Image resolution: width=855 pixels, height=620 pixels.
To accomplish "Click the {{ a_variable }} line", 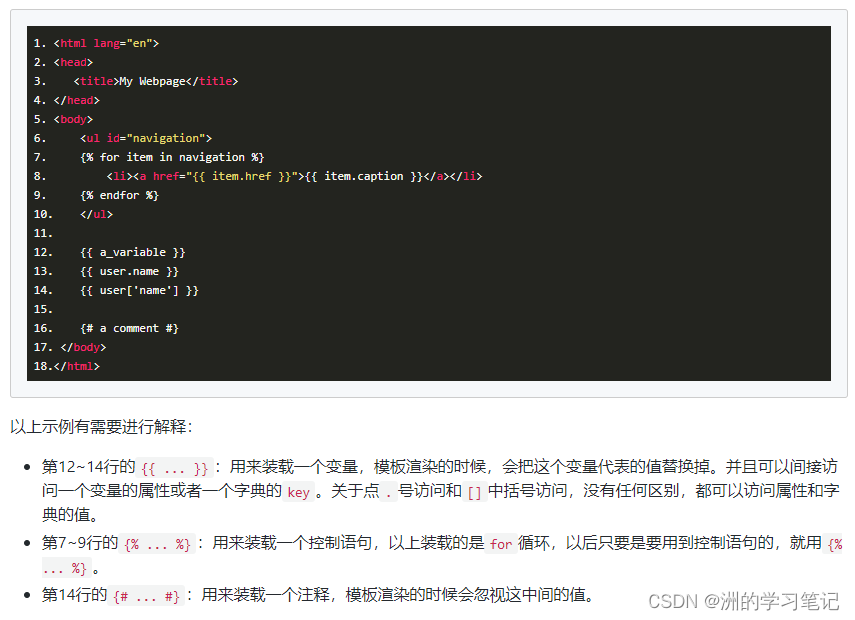I will click(133, 252).
